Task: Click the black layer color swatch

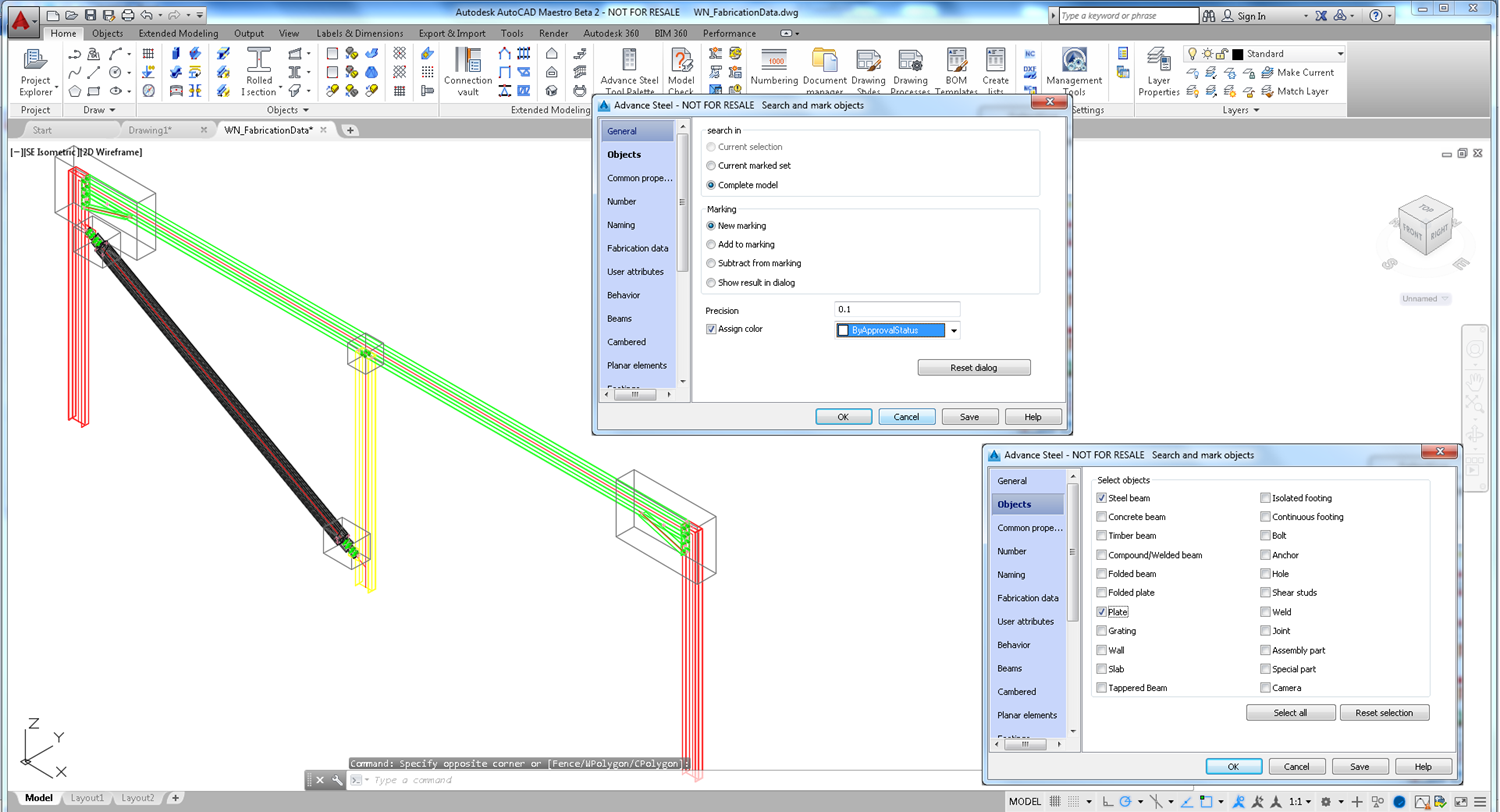Action: point(1237,54)
